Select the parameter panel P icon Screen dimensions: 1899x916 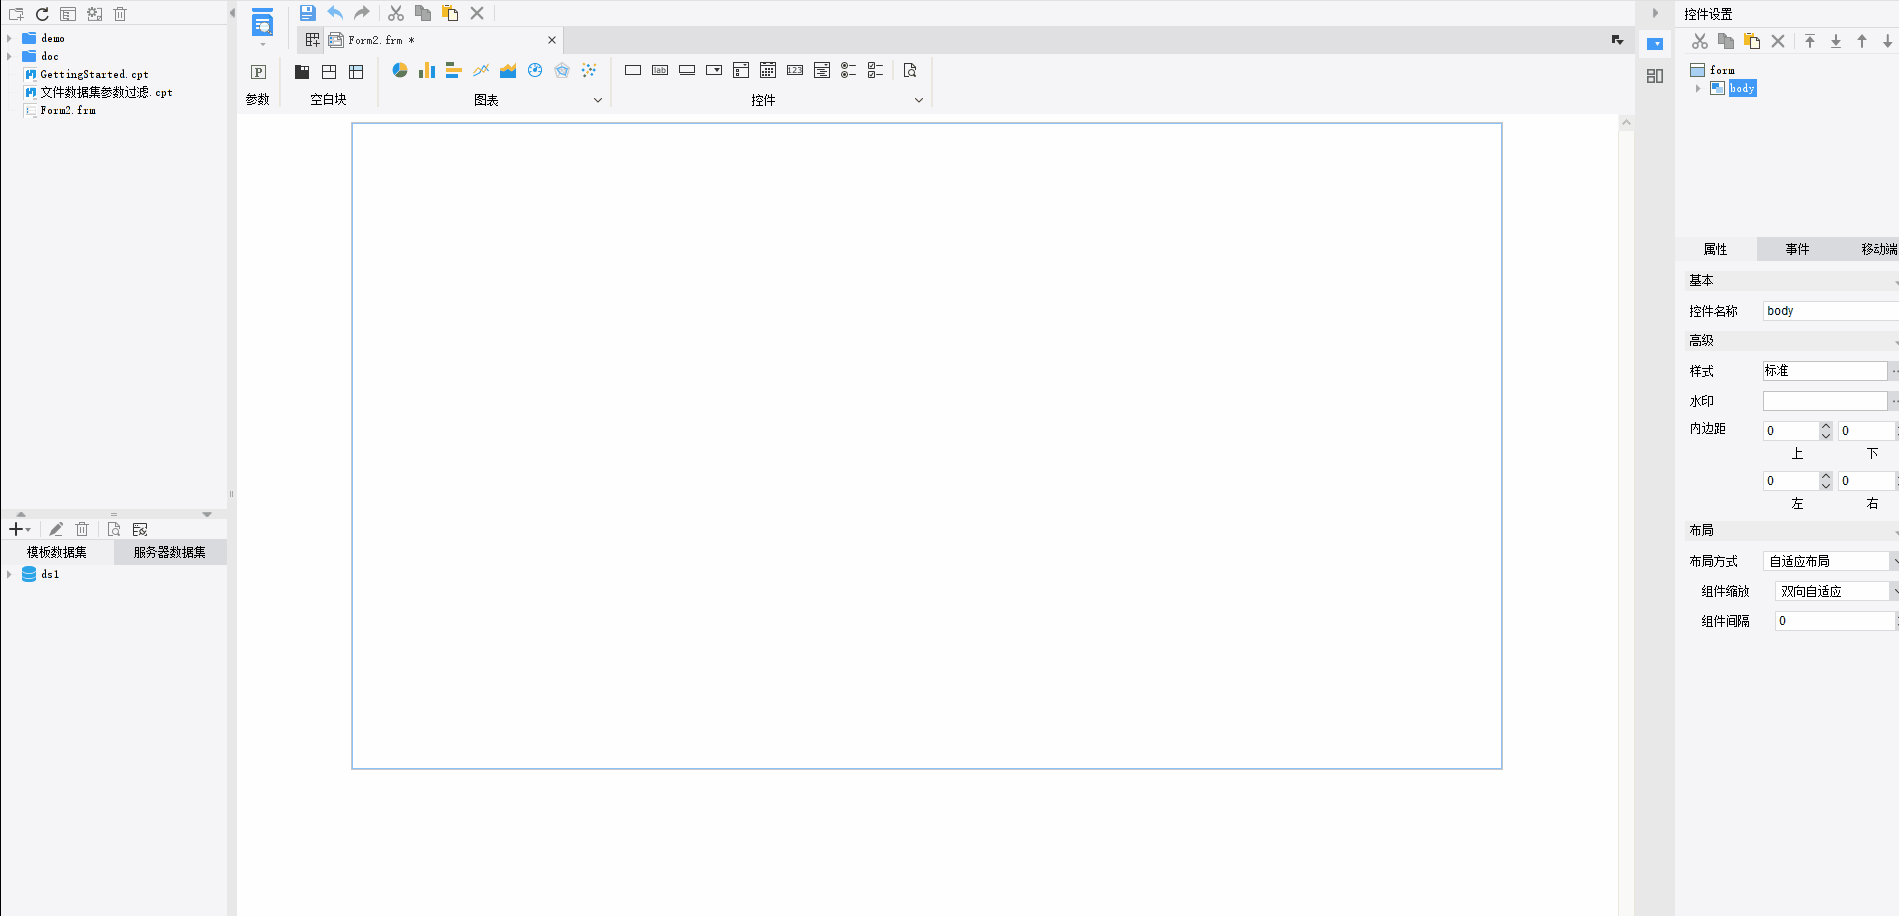click(x=258, y=72)
